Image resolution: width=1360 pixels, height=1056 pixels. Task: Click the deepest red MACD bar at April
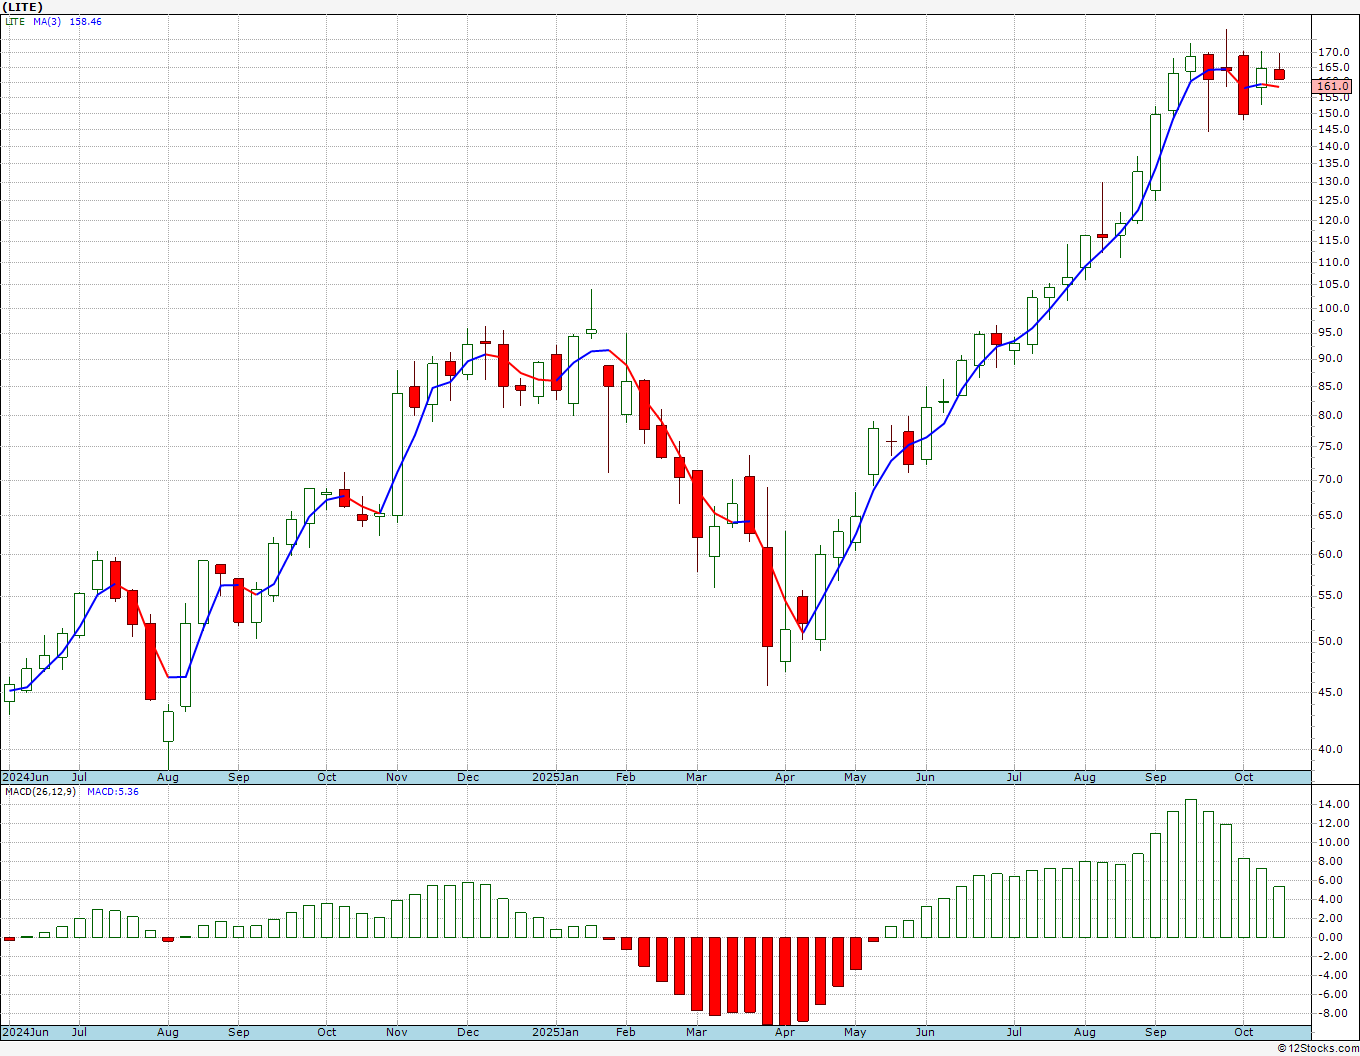pos(785,981)
